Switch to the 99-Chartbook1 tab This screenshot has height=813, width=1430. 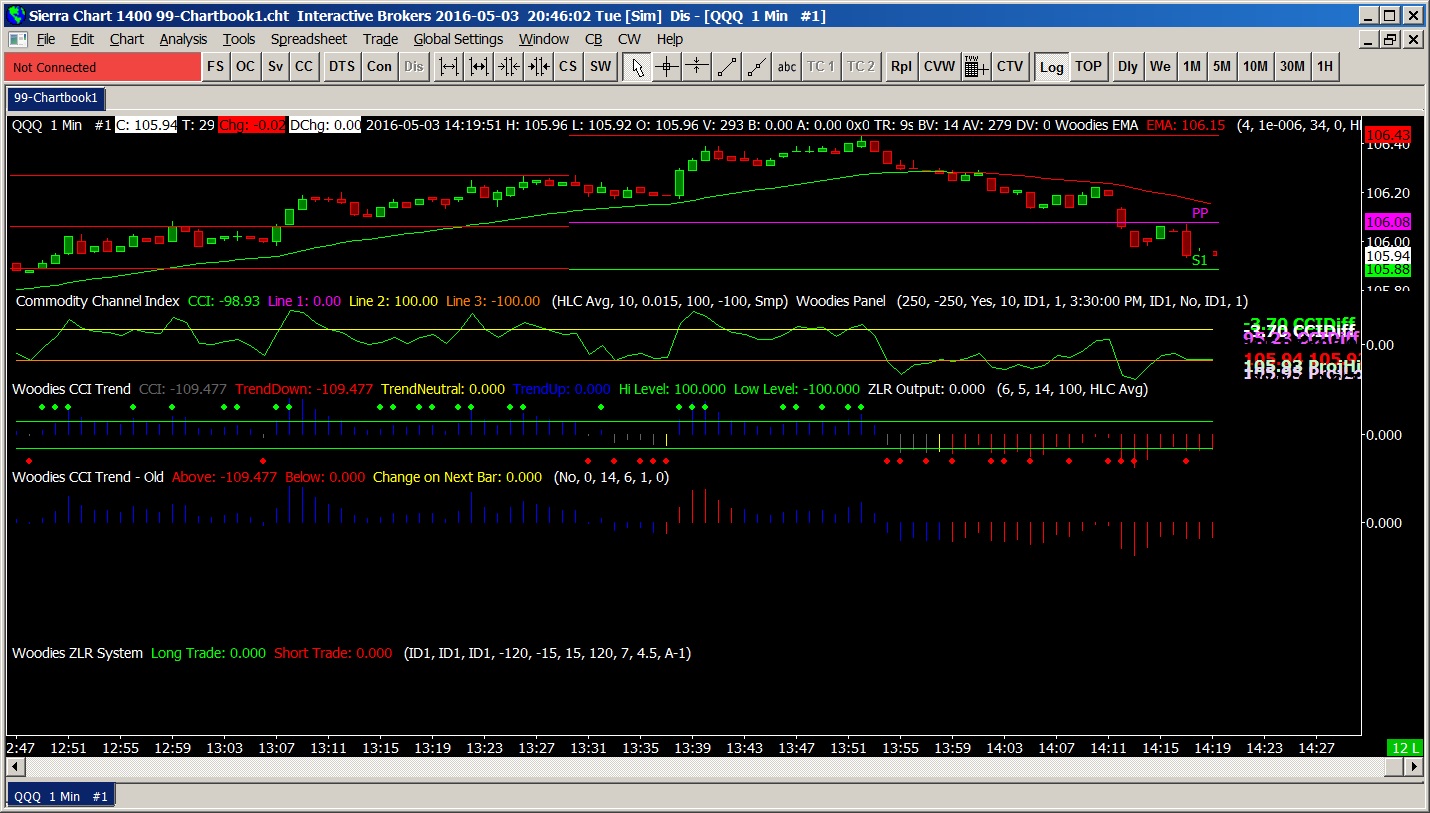55,98
